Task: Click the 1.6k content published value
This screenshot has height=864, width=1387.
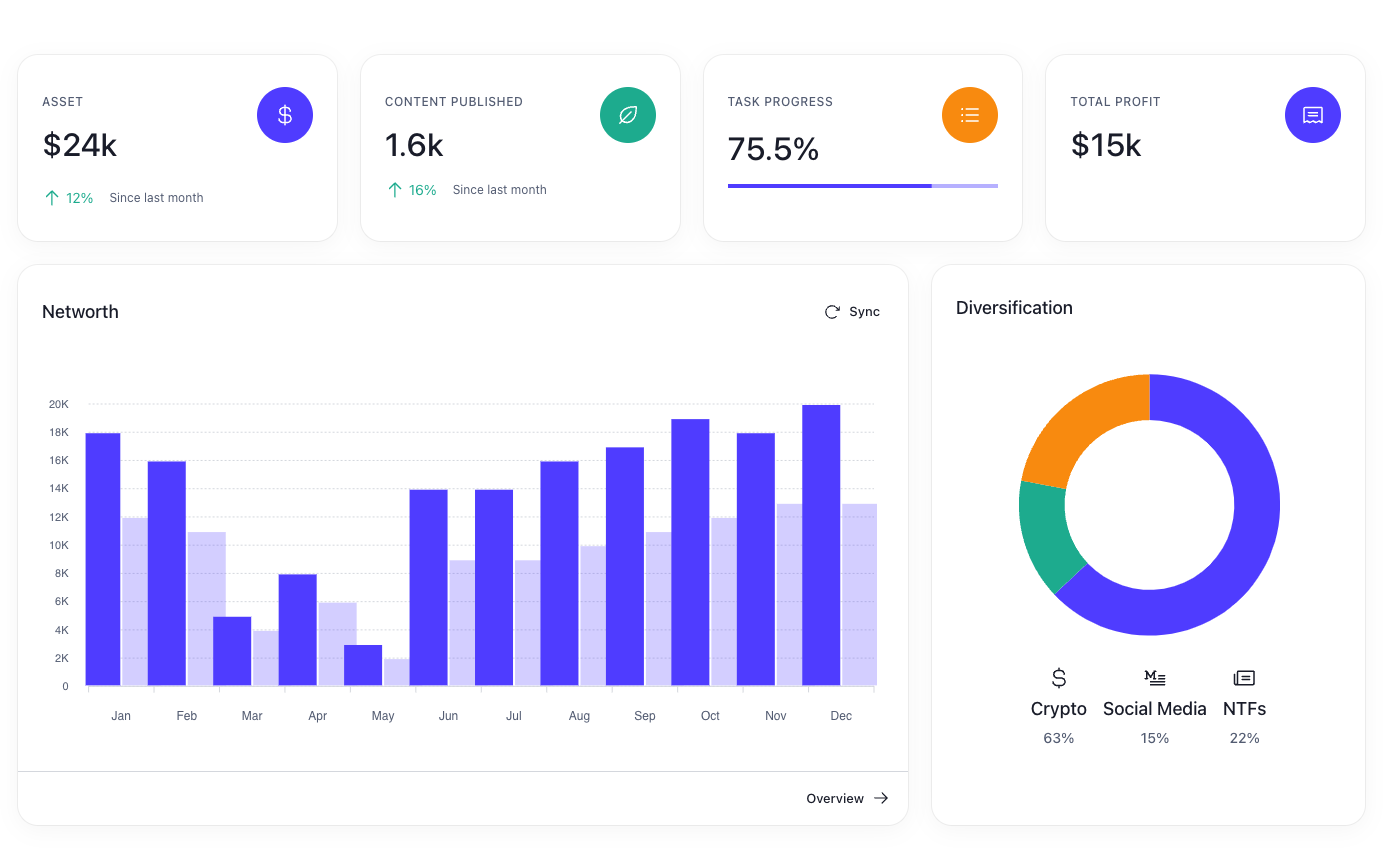Action: (x=414, y=145)
